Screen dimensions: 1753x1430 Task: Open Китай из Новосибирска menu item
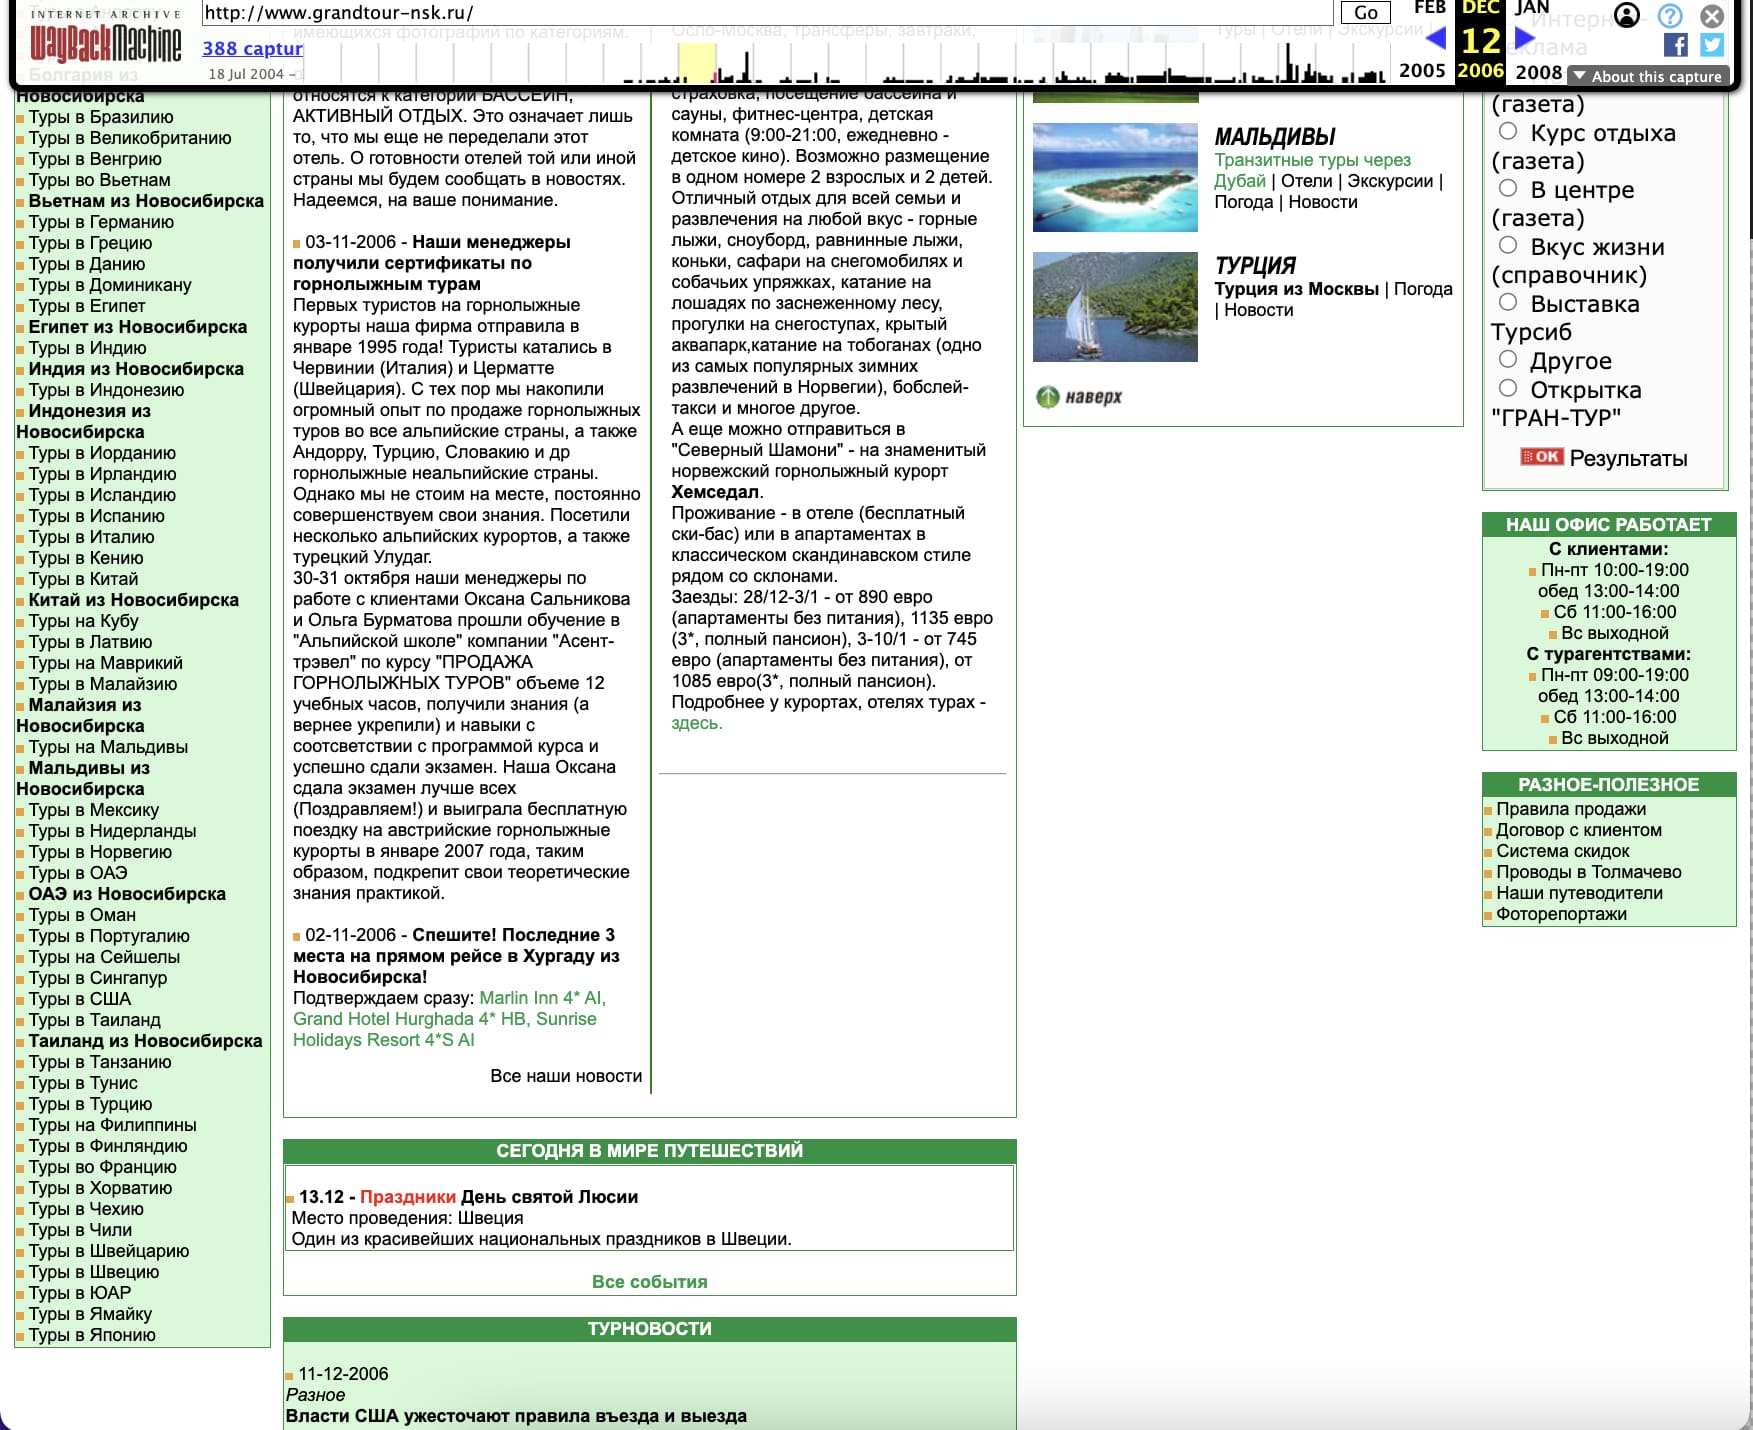point(134,600)
